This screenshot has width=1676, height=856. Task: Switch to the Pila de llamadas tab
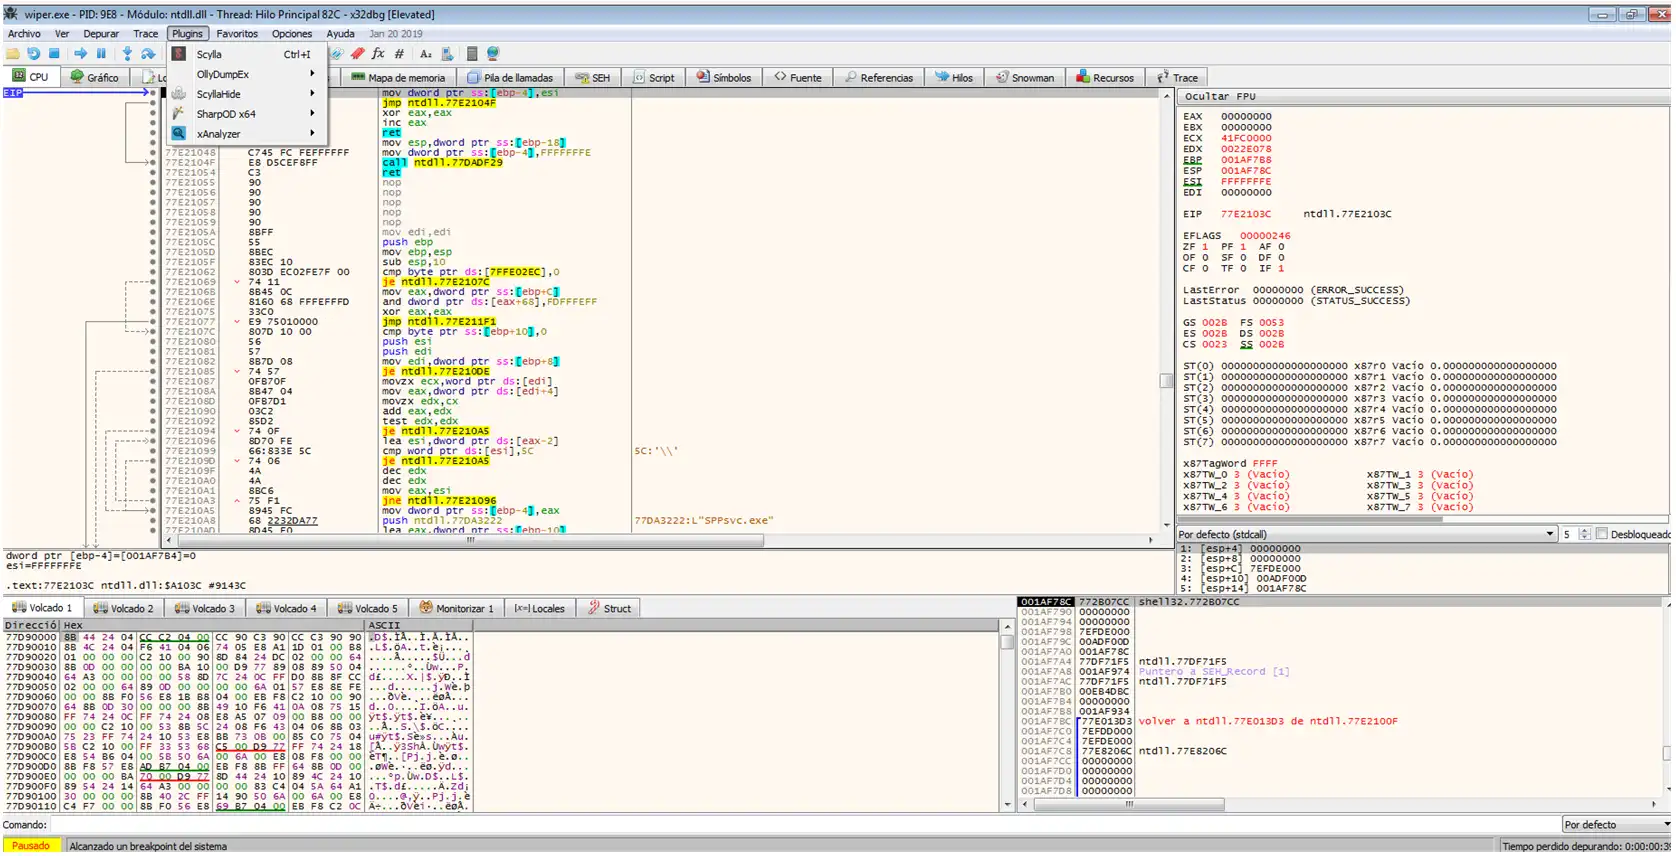[510, 77]
